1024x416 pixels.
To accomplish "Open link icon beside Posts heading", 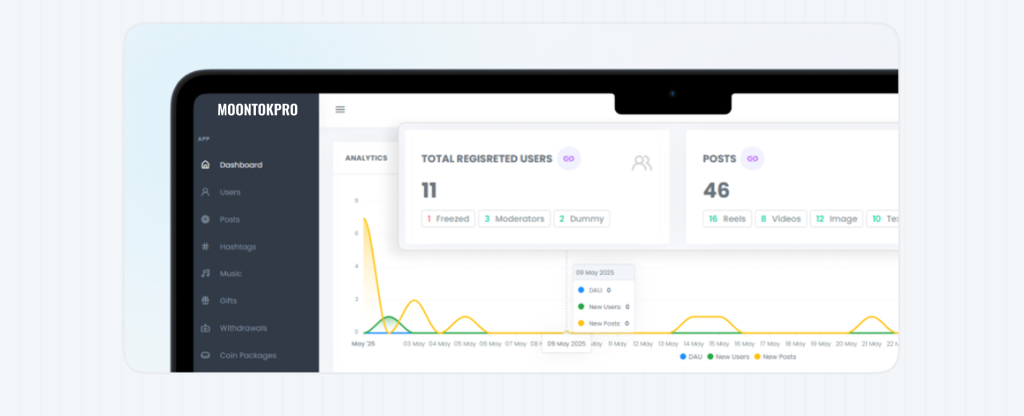I will [752, 158].
